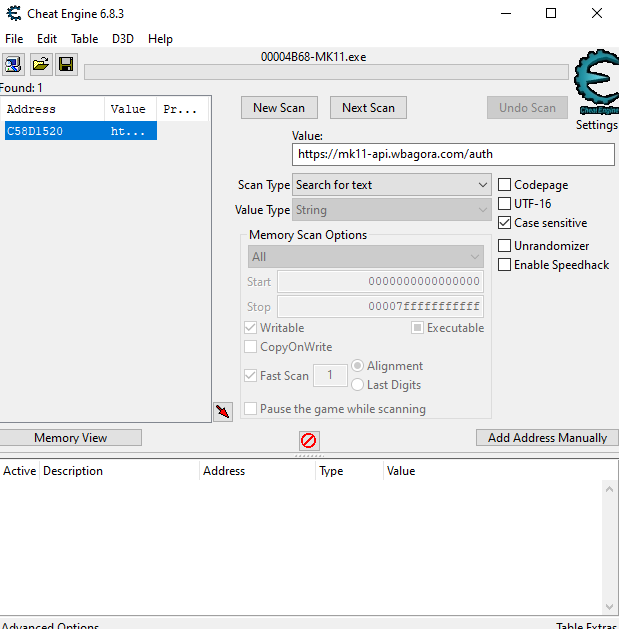Viewport: 619px width, 629px height.
Task: Click the red arrow add-to-address-list icon
Action: 223,412
